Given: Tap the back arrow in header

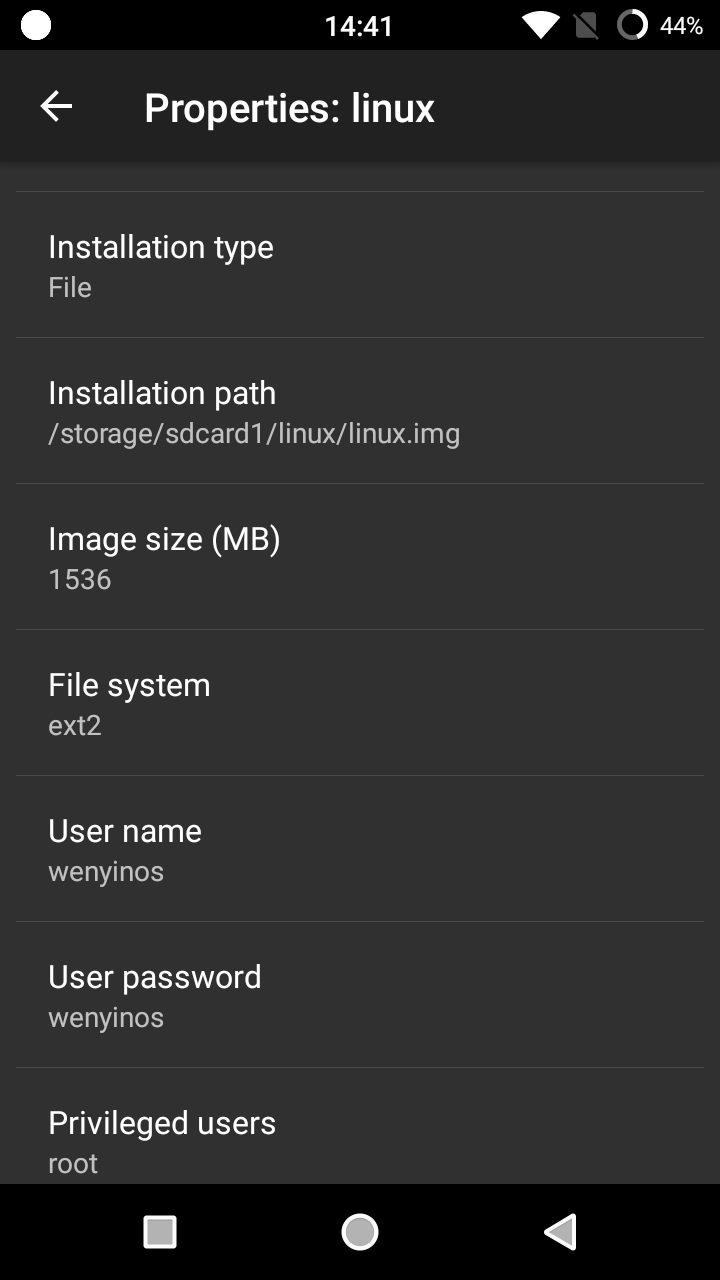Looking at the screenshot, I should [56, 107].
